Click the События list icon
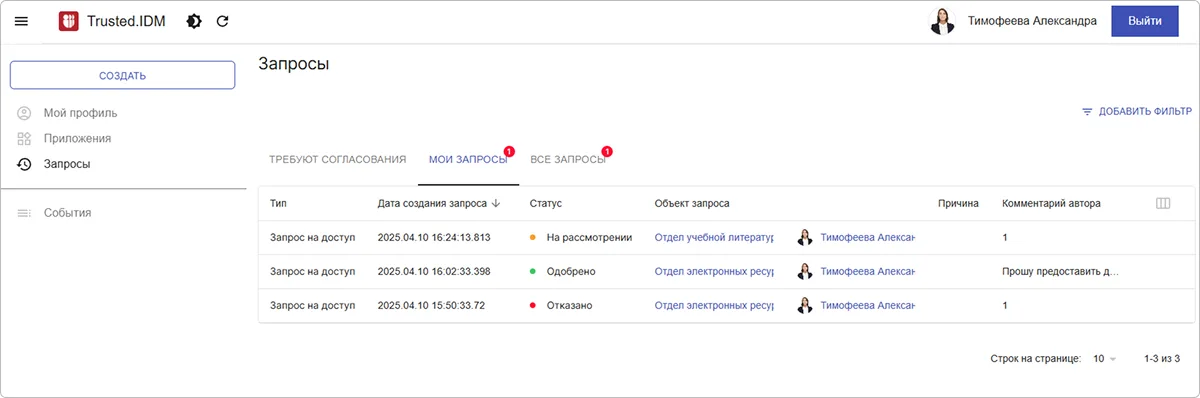 (x=25, y=213)
